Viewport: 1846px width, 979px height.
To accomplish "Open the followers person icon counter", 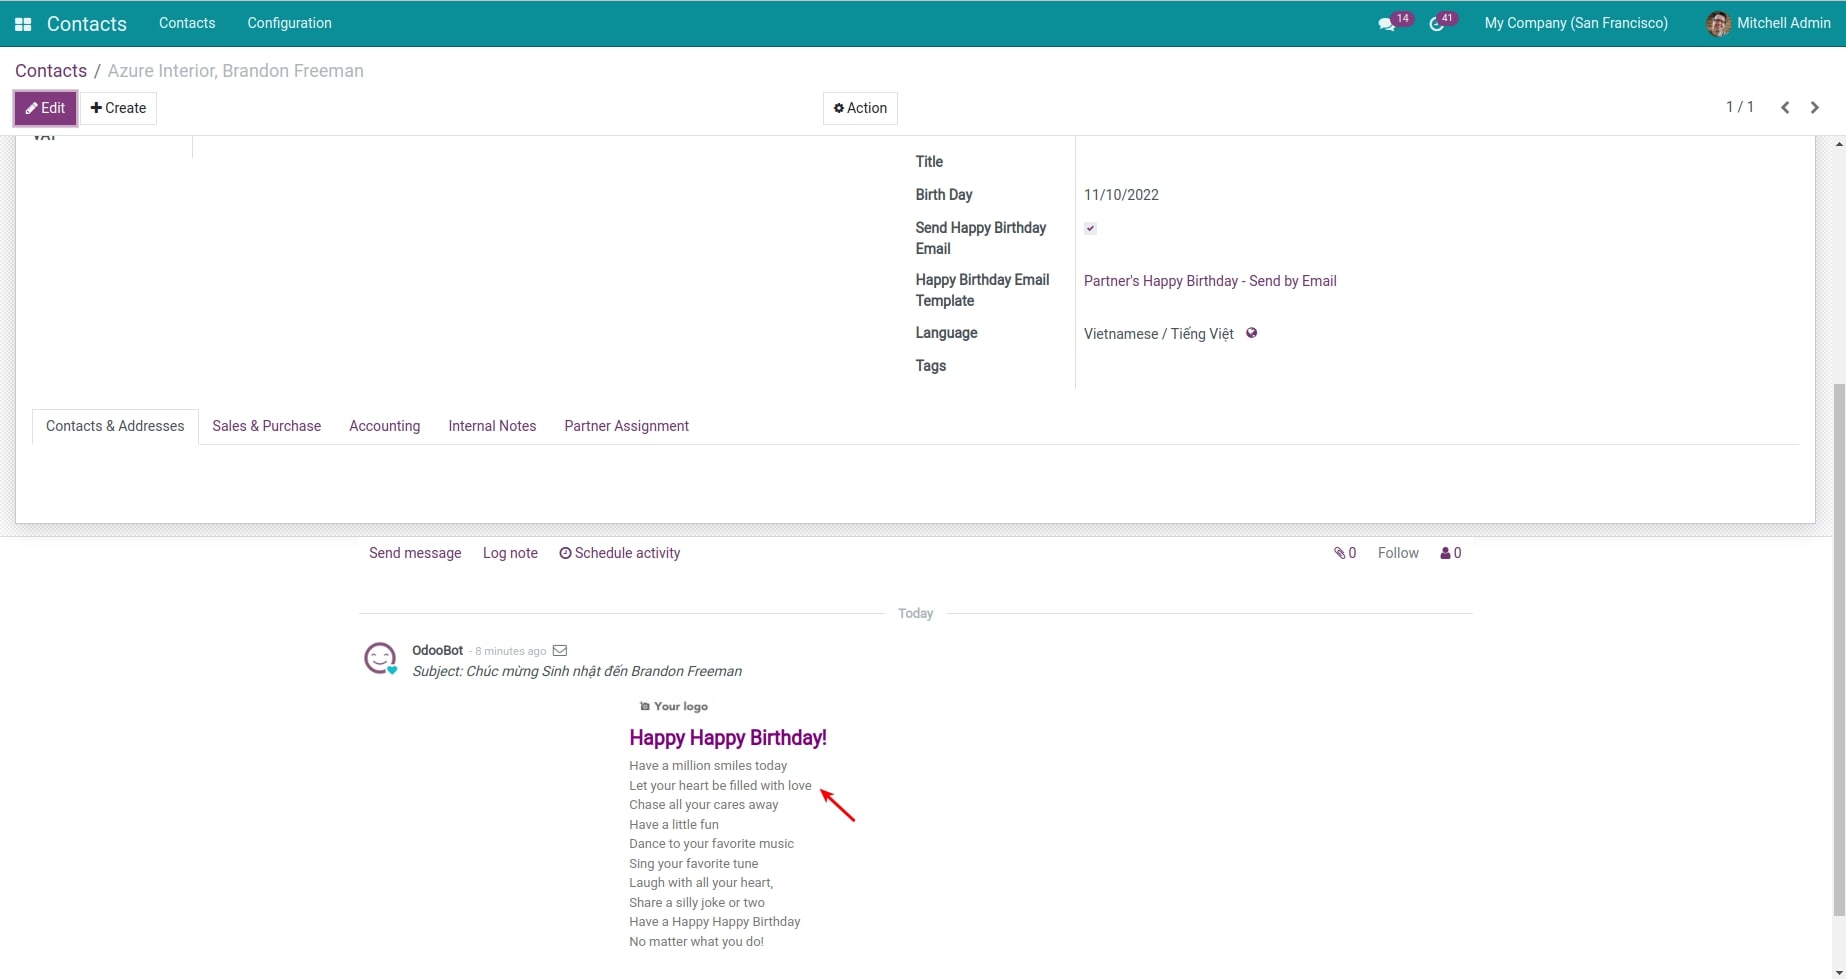I will [1450, 553].
